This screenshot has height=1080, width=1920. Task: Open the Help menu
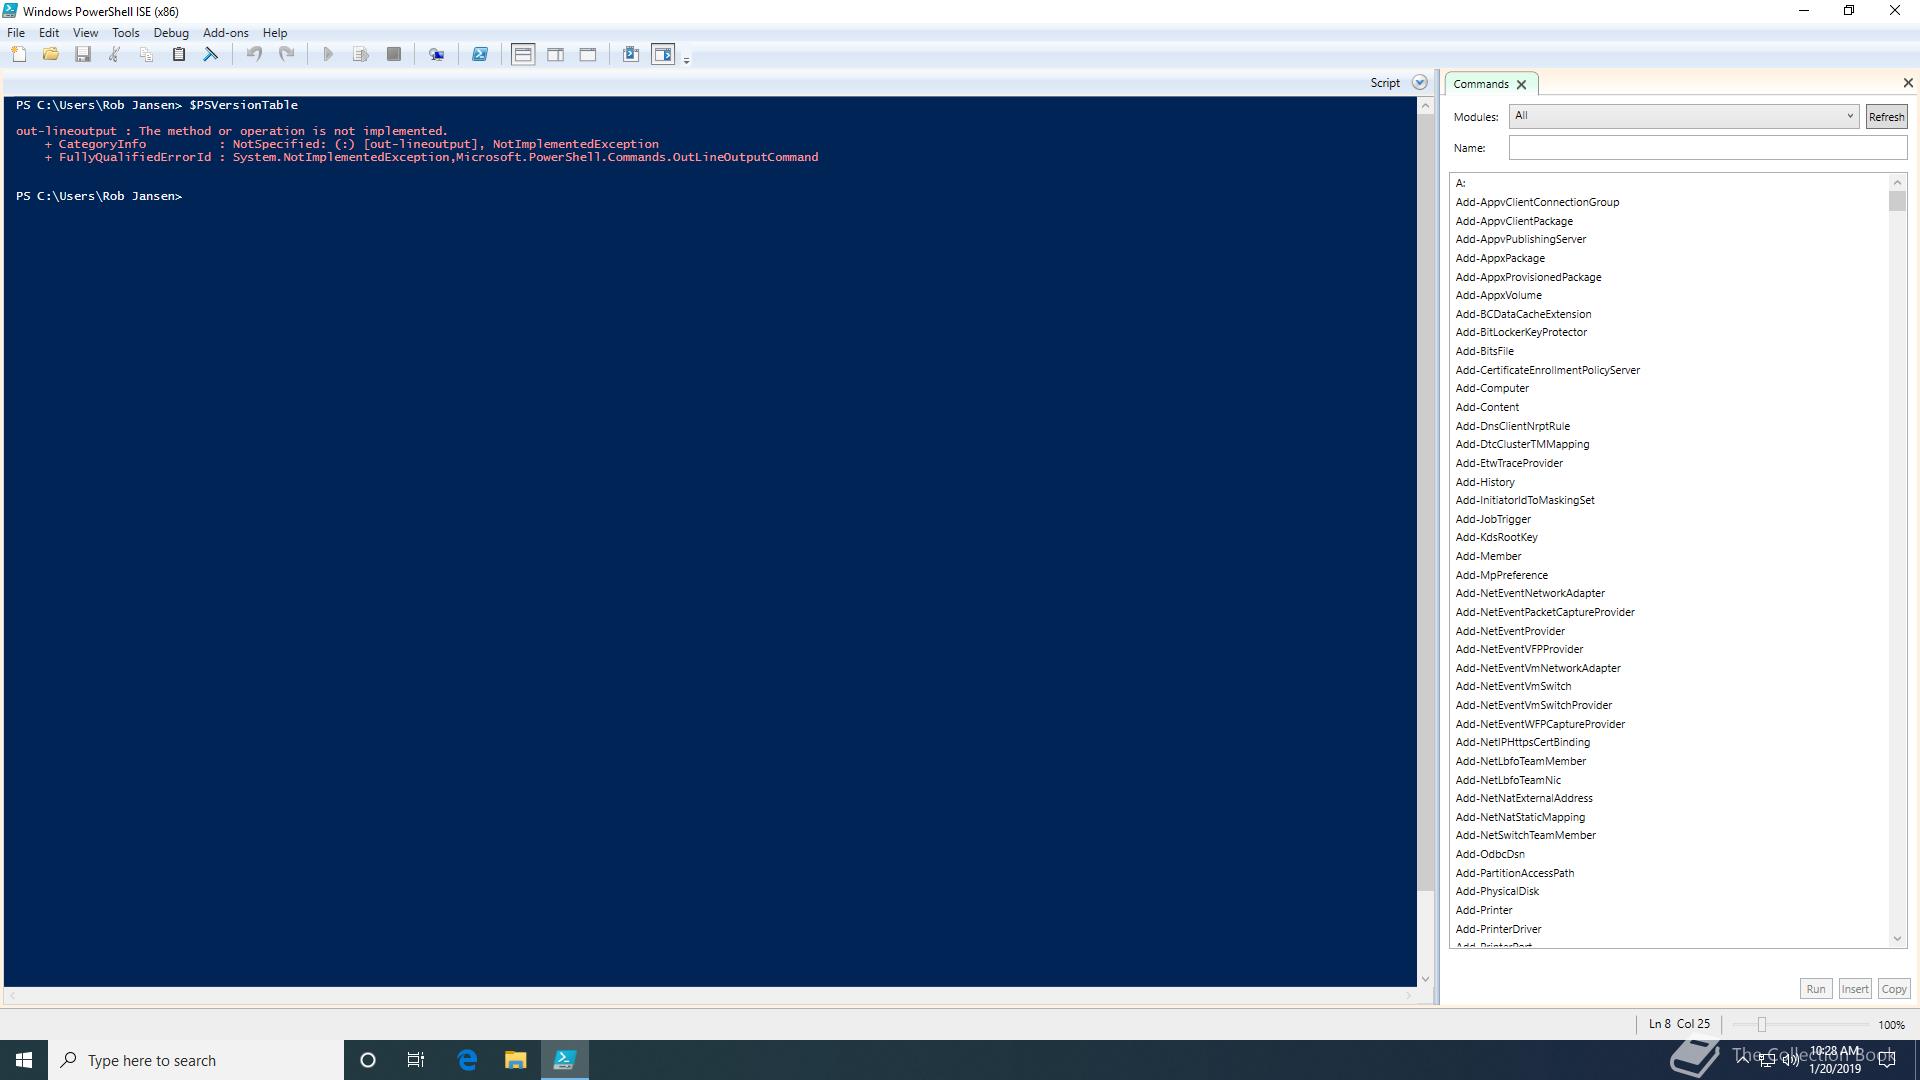point(274,33)
